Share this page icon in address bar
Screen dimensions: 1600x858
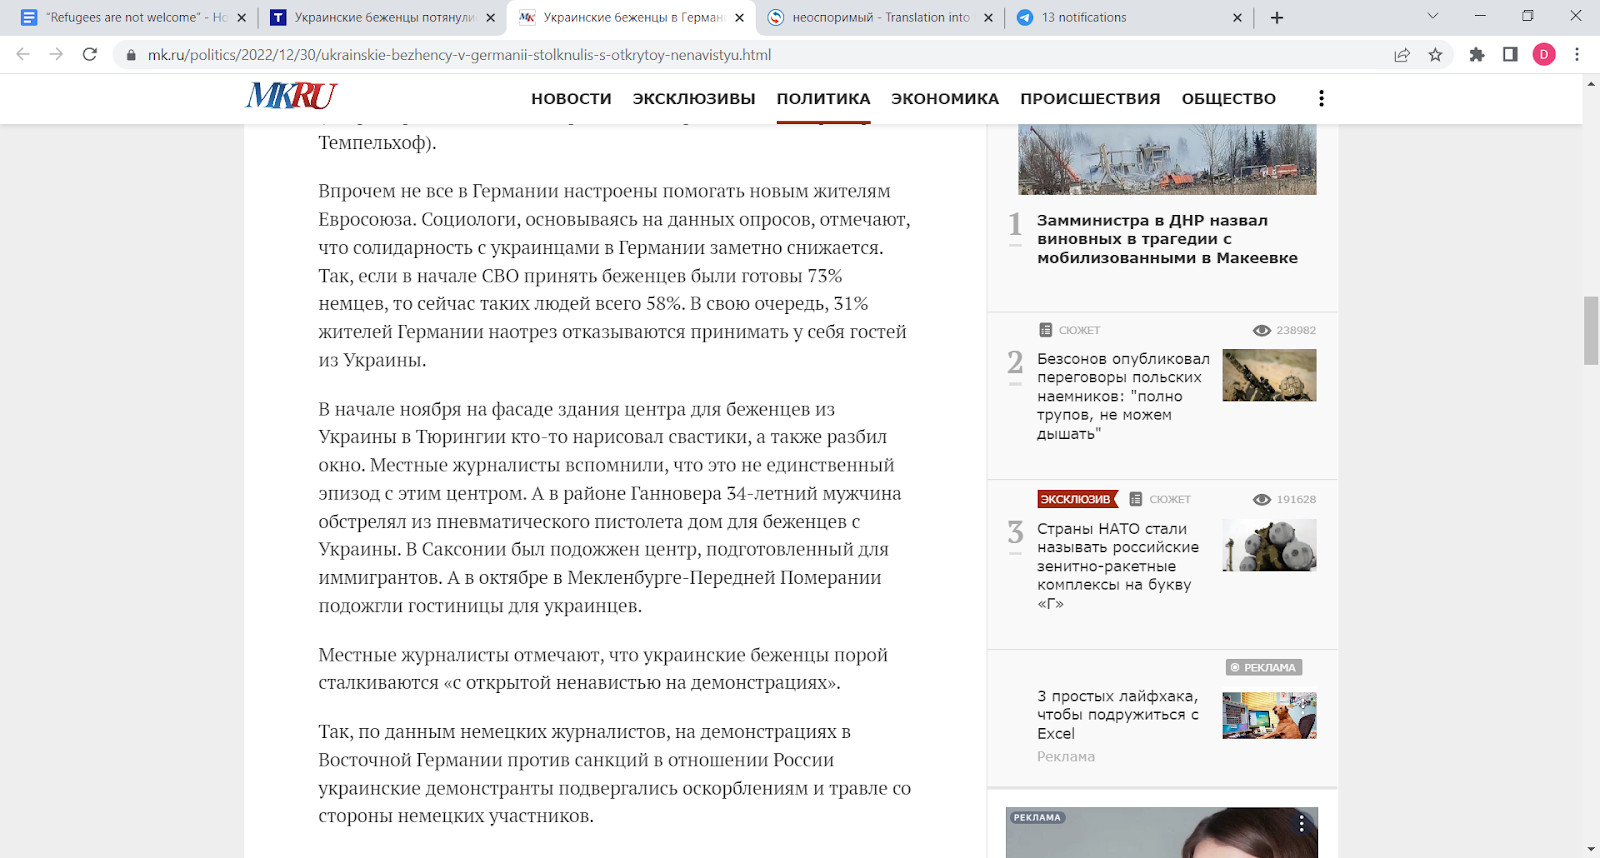pyautogui.click(x=1402, y=55)
